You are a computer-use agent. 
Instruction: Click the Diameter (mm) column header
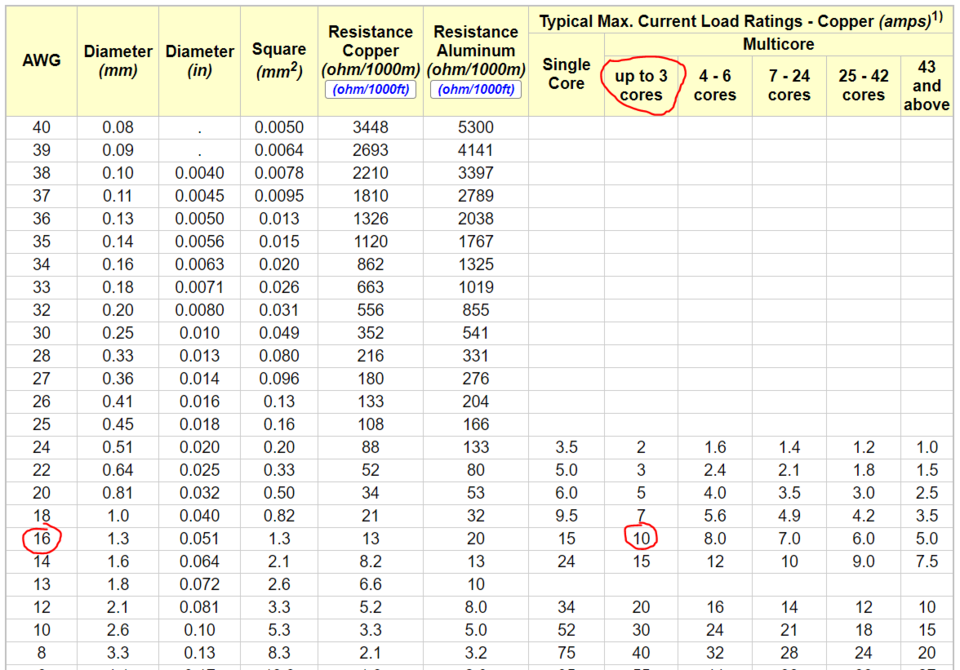pos(118,61)
